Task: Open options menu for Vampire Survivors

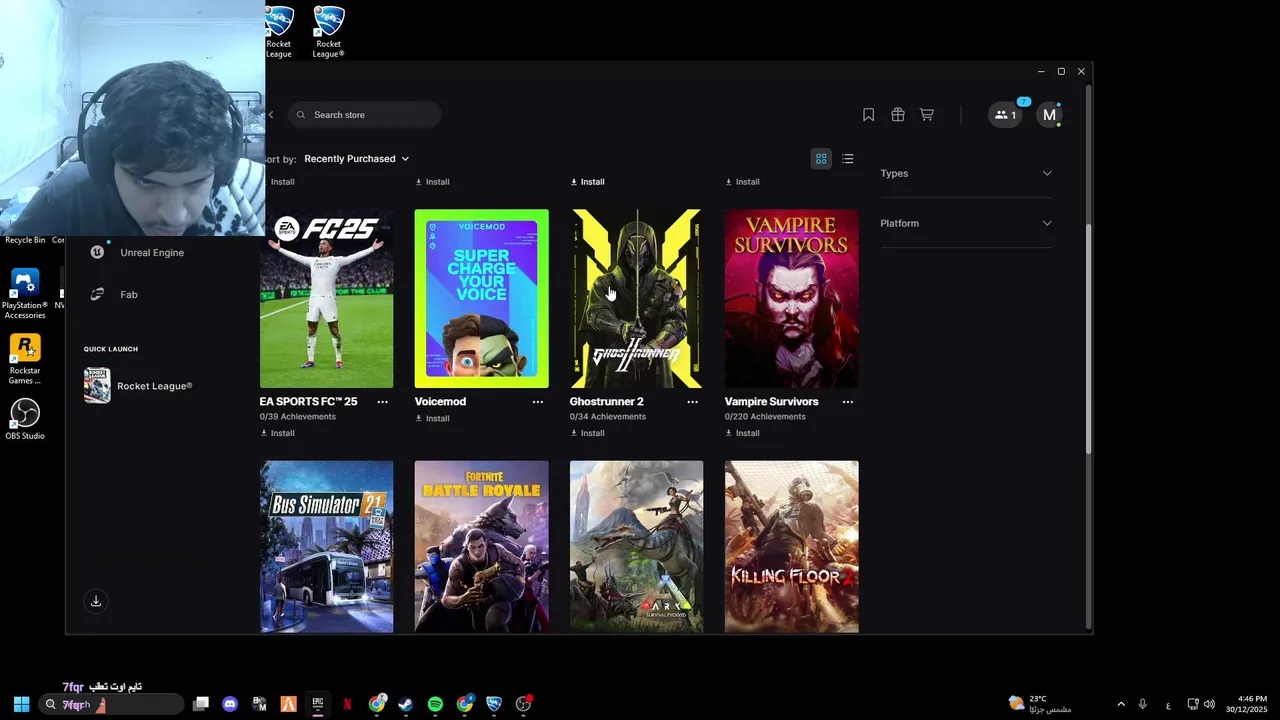Action: [847, 402]
